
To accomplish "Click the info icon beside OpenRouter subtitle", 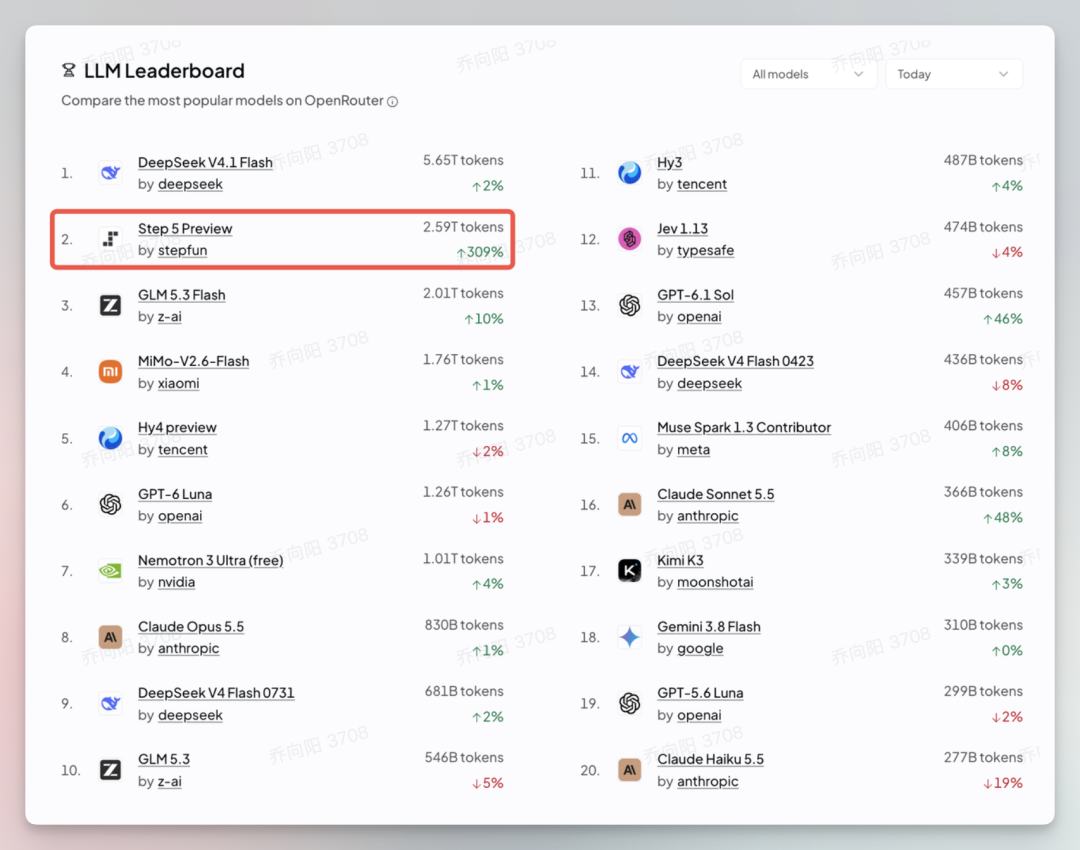I will pyautogui.click(x=393, y=102).
